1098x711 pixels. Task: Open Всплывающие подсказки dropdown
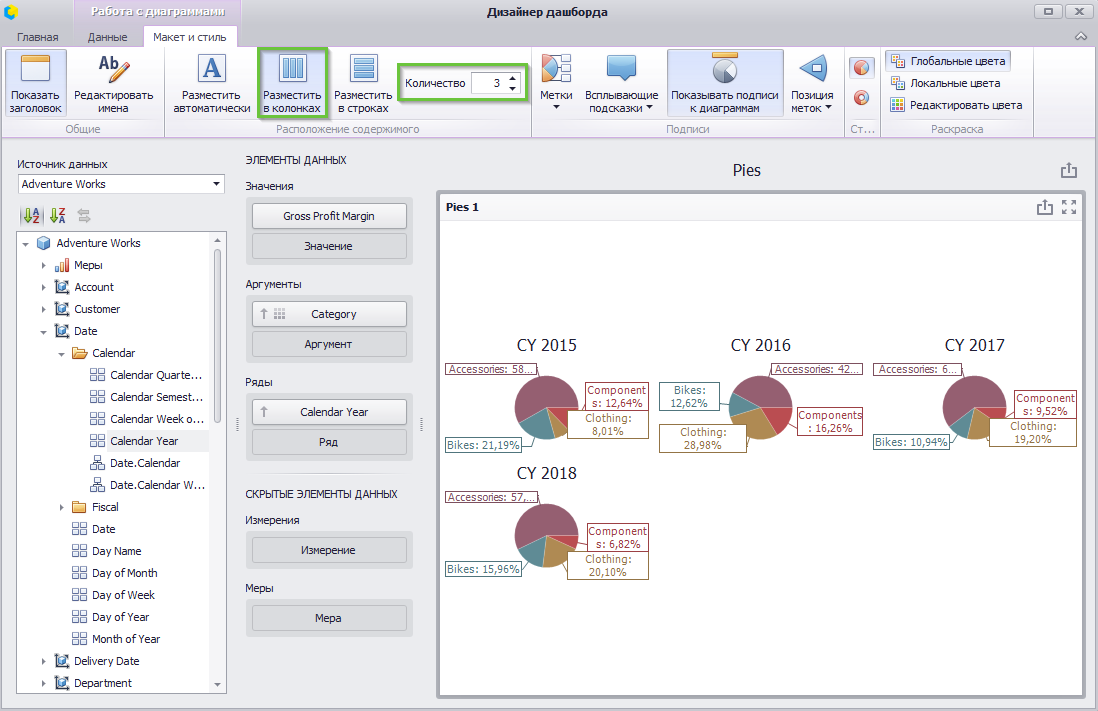click(x=621, y=83)
